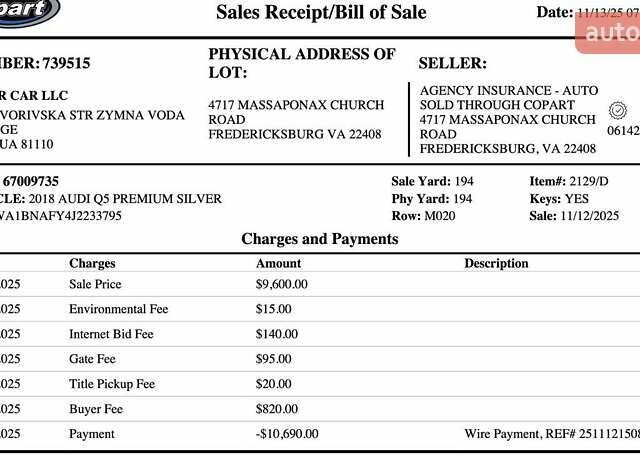Viewport: 640px width, 456px height.
Task: Select the 2018 AUDI Q5 PREMIUM SILVER text
Action: (125, 199)
